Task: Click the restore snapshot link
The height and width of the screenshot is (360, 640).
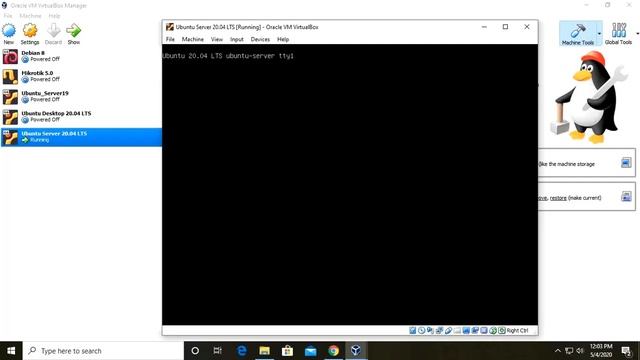Action: (558, 198)
